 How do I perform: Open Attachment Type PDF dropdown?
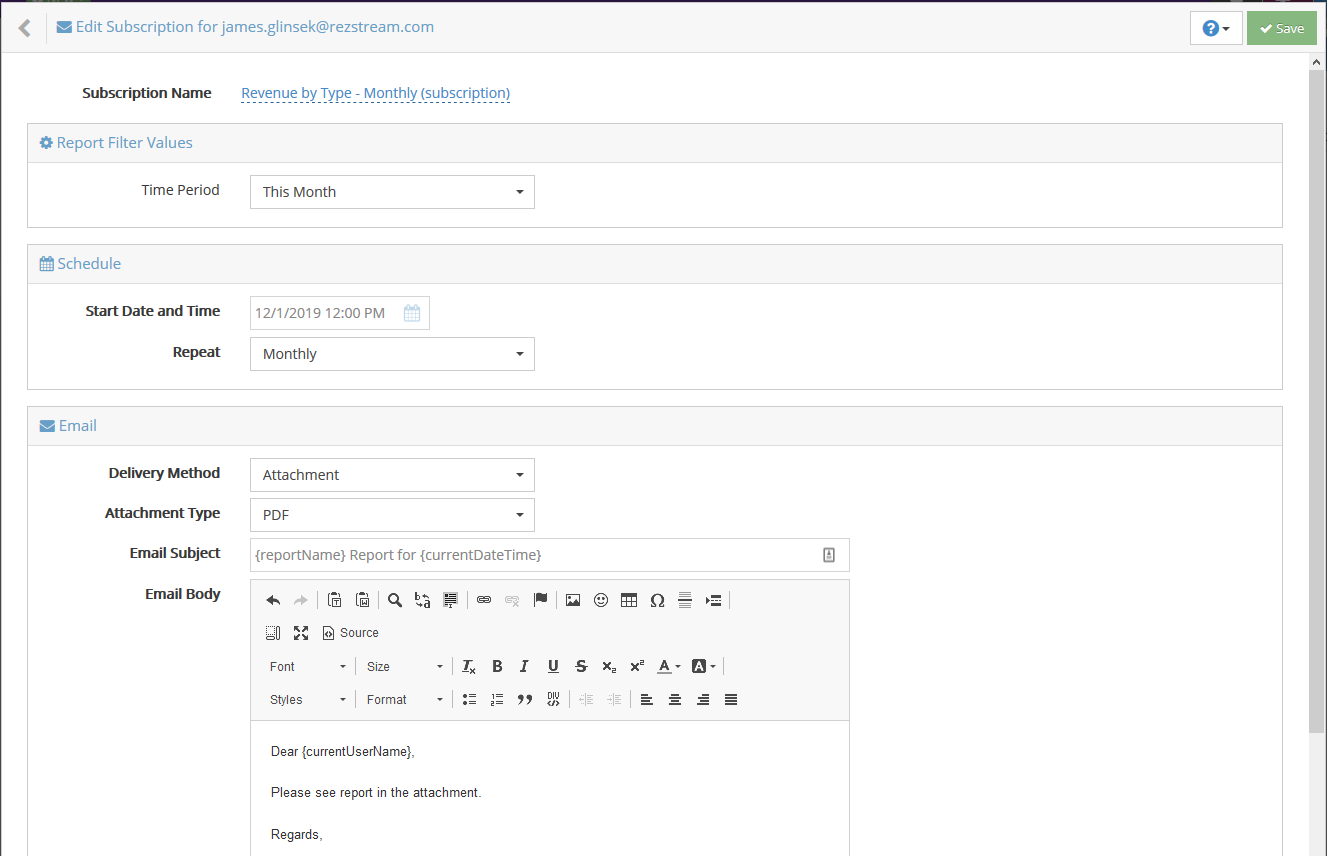tap(392, 515)
